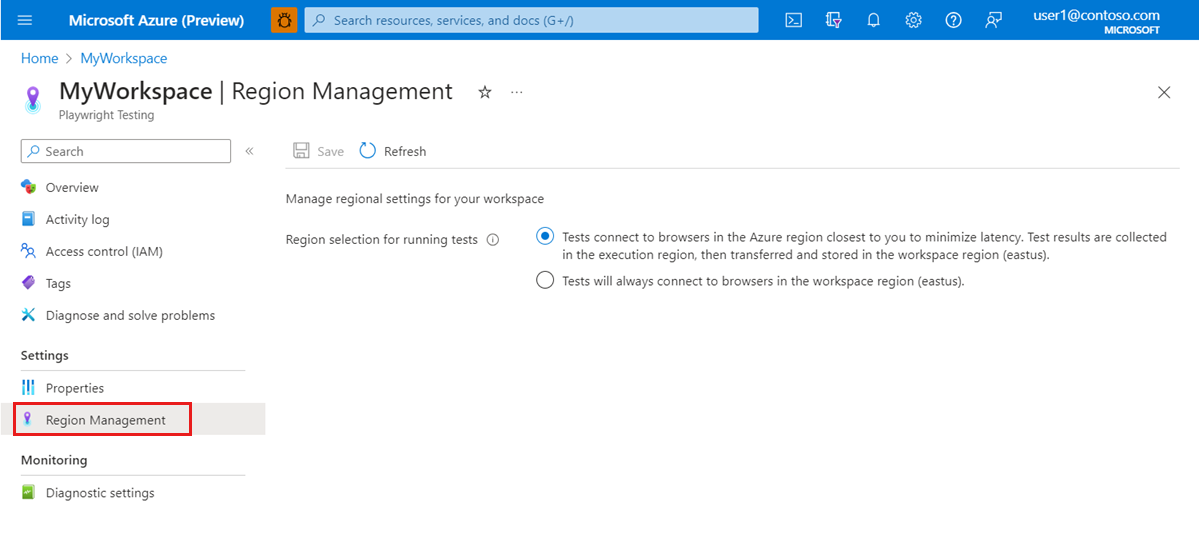The height and width of the screenshot is (546, 1199).
Task: Click the Home breadcrumb link
Action: point(39,58)
